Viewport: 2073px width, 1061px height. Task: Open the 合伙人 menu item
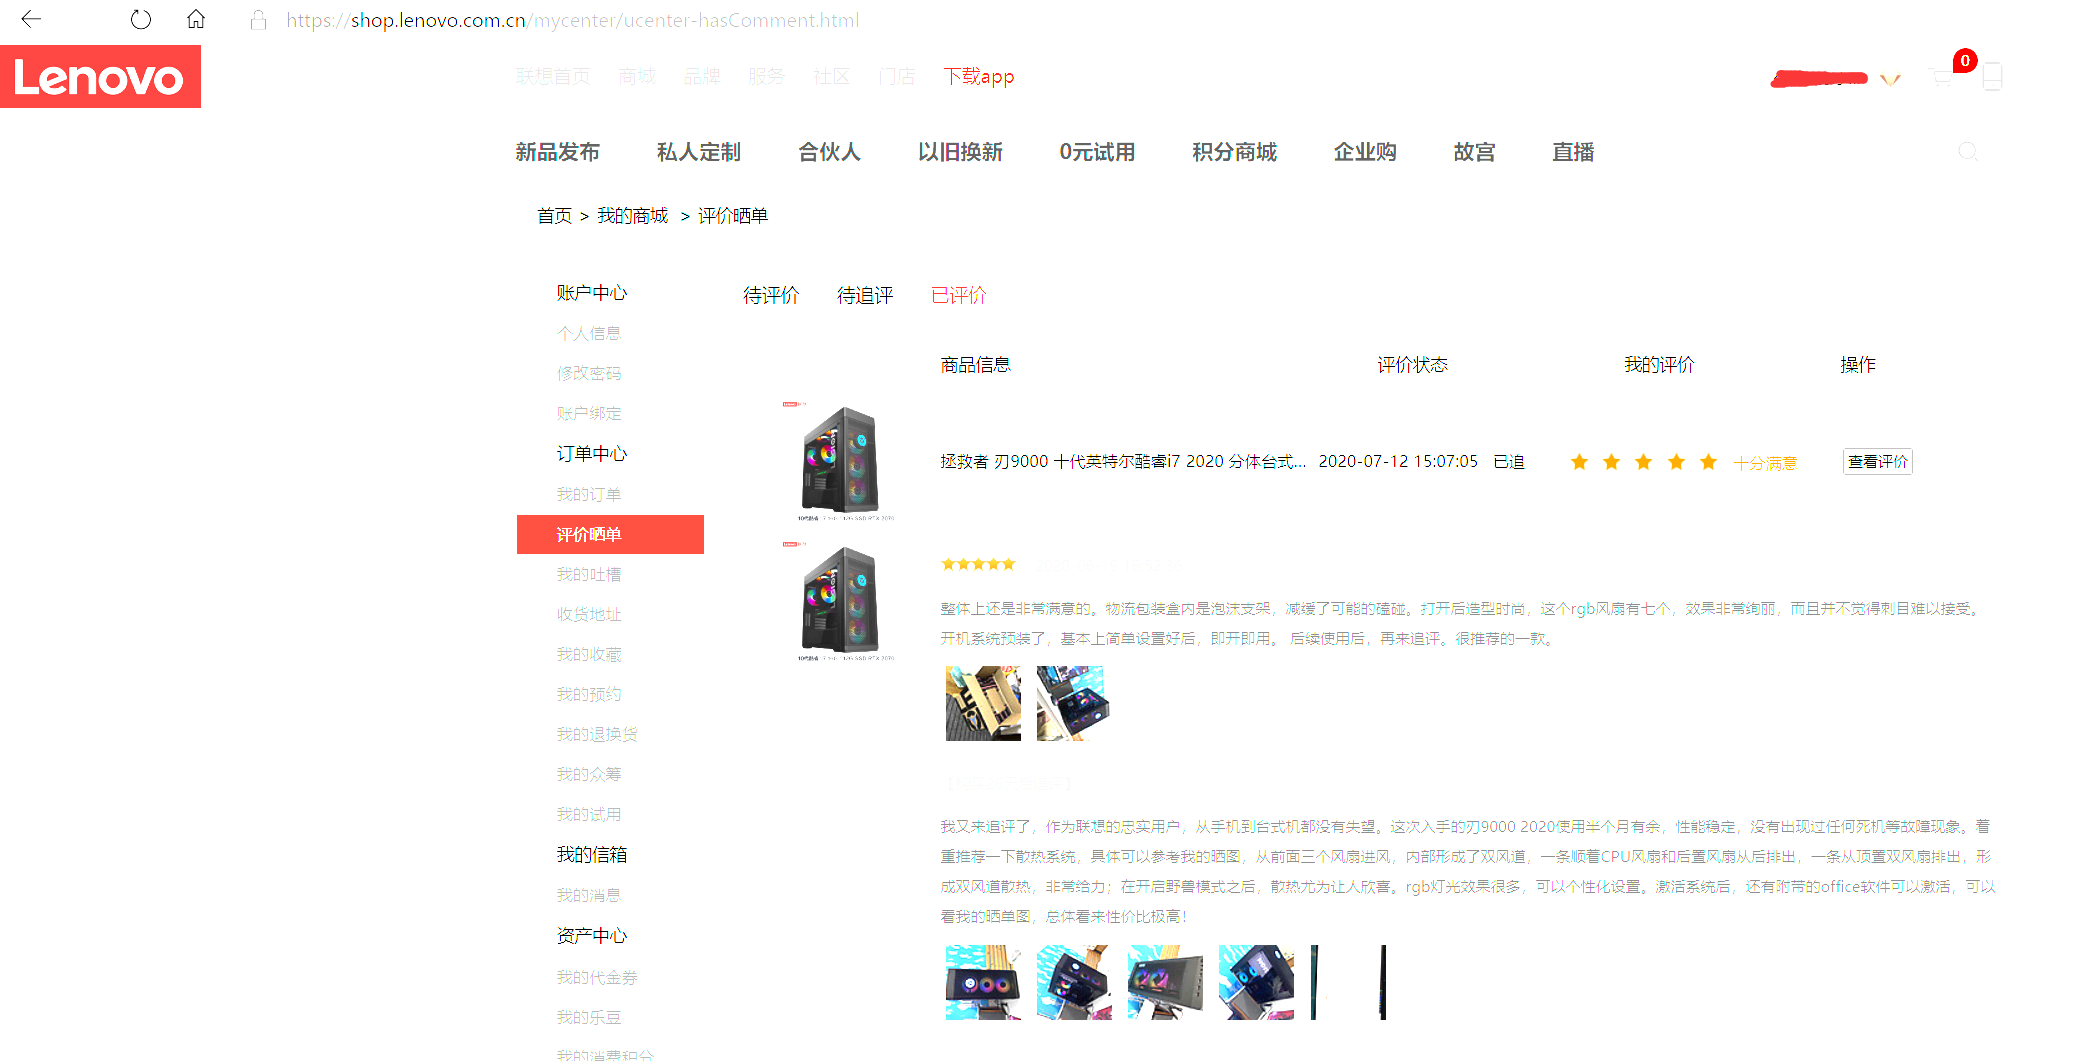829,152
